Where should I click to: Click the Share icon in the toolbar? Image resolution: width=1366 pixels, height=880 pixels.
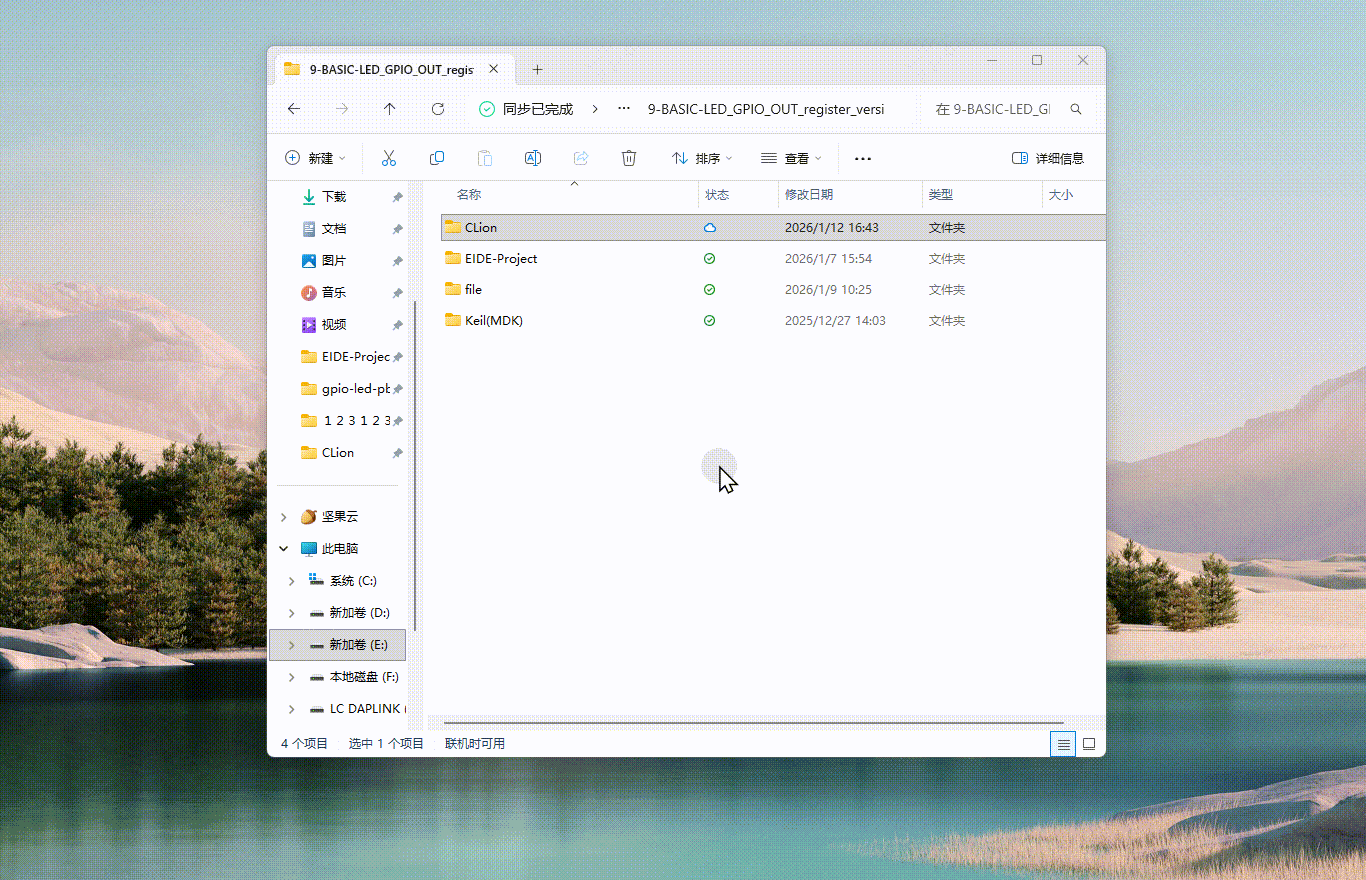(581, 158)
